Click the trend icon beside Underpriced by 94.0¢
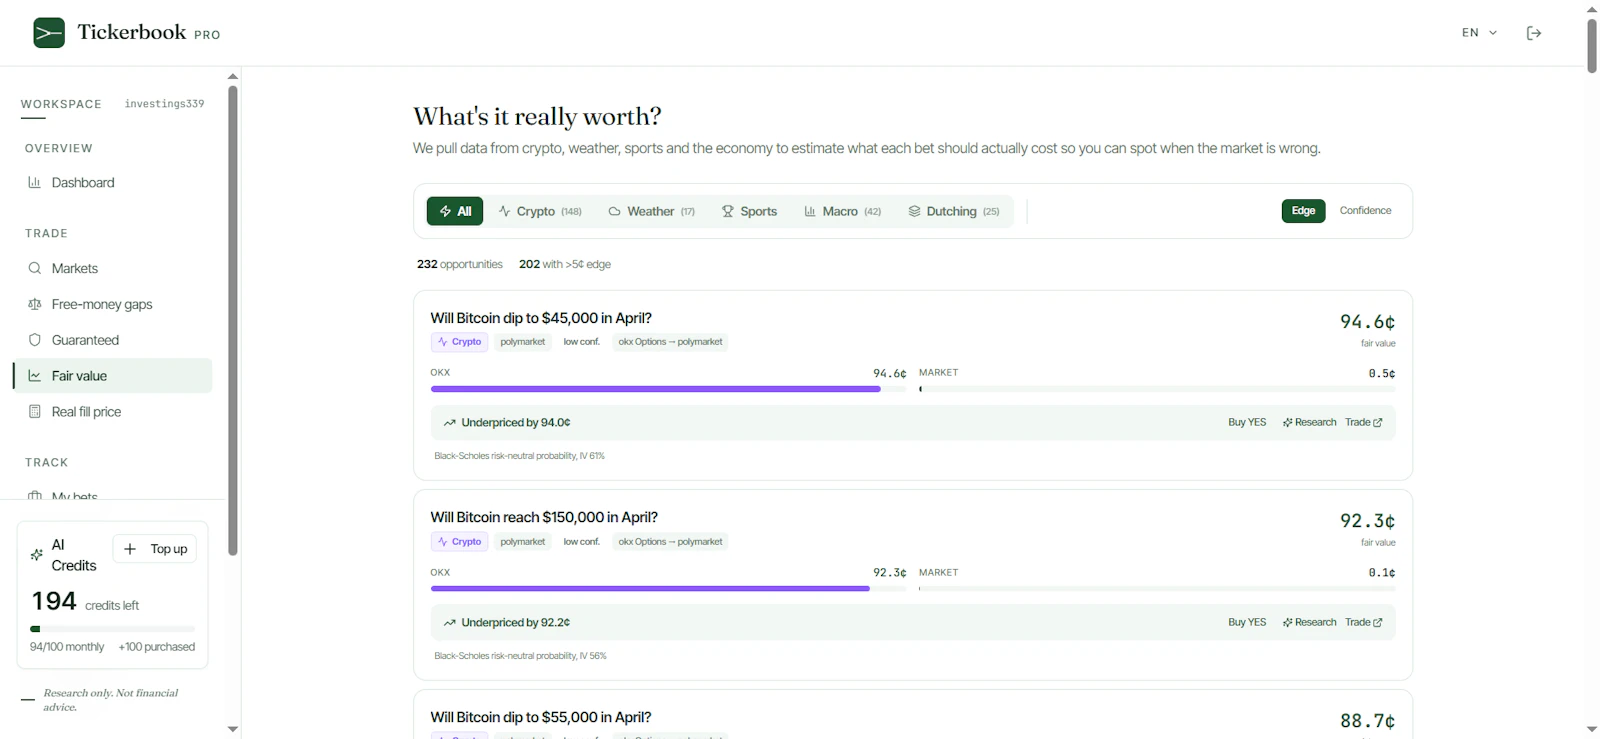Image resolution: width=1600 pixels, height=739 pixels. click(x=450, y=423)
